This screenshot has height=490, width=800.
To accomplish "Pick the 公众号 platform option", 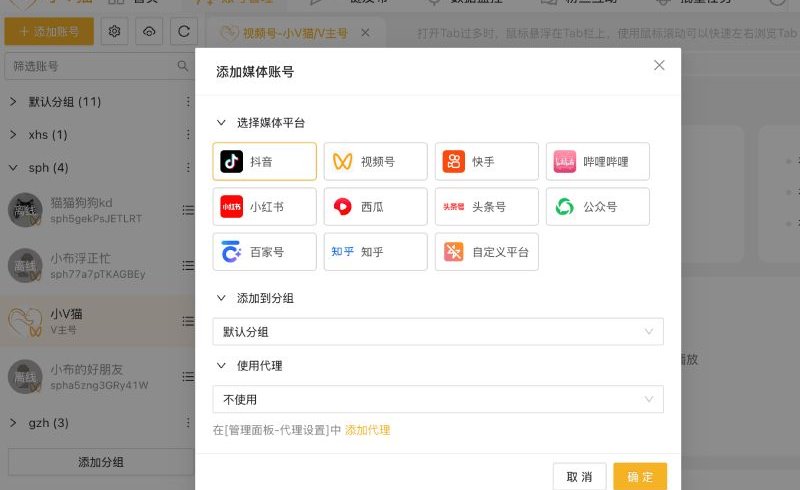I will coord(598,207).
